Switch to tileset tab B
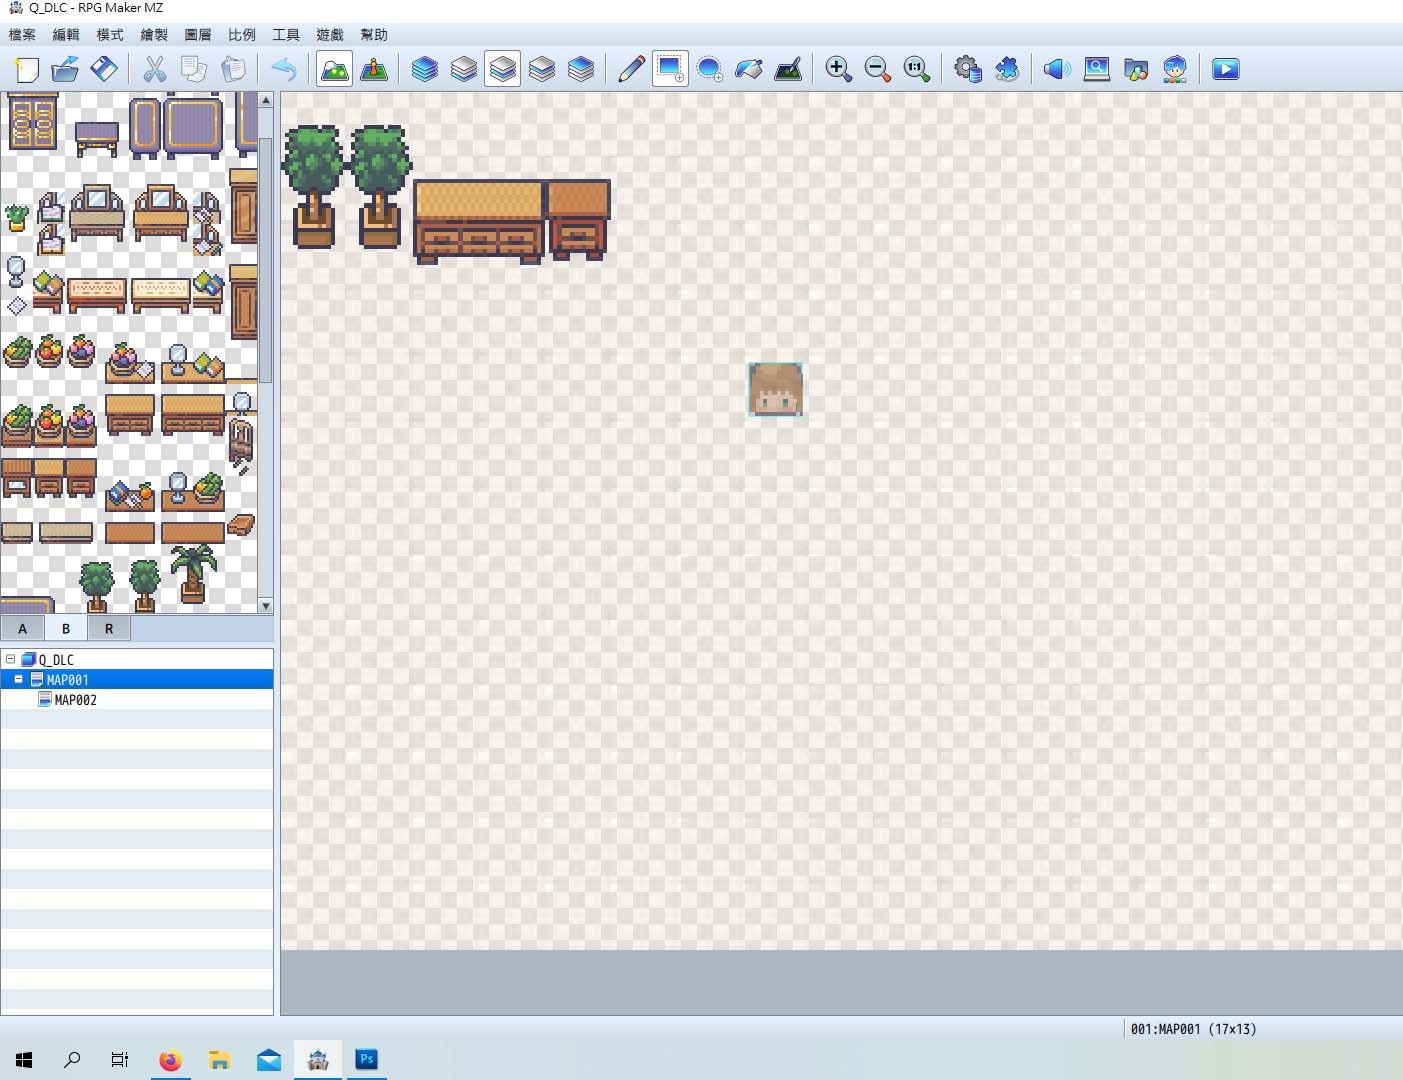 tap(66, 628)
